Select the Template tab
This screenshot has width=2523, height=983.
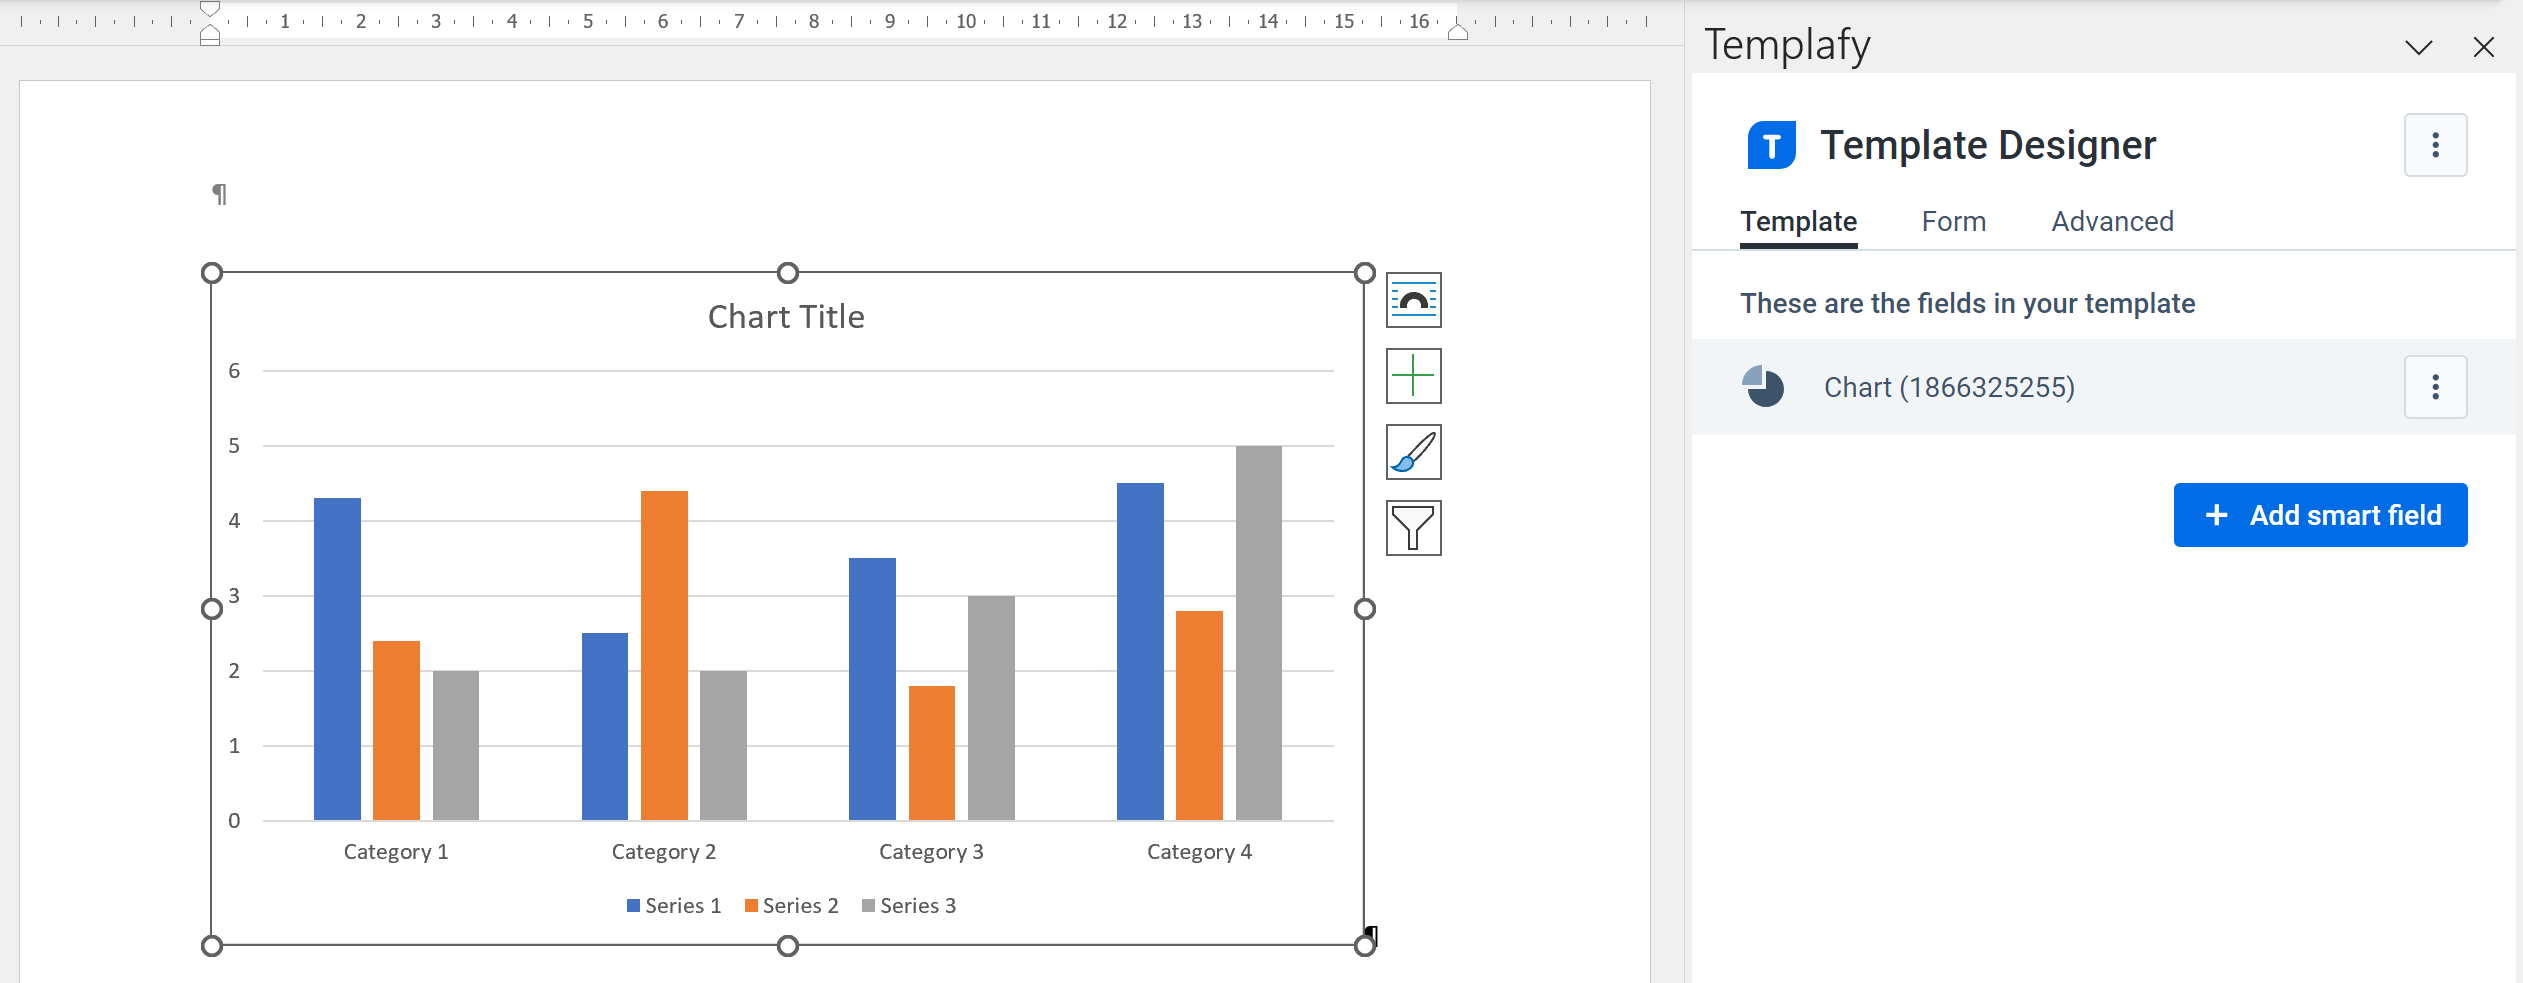tap(1798, 221)
